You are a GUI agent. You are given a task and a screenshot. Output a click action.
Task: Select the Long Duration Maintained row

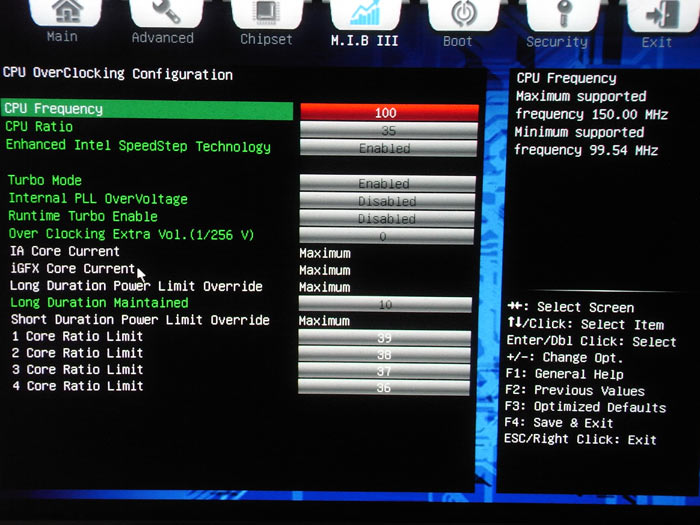click(99, 303)
